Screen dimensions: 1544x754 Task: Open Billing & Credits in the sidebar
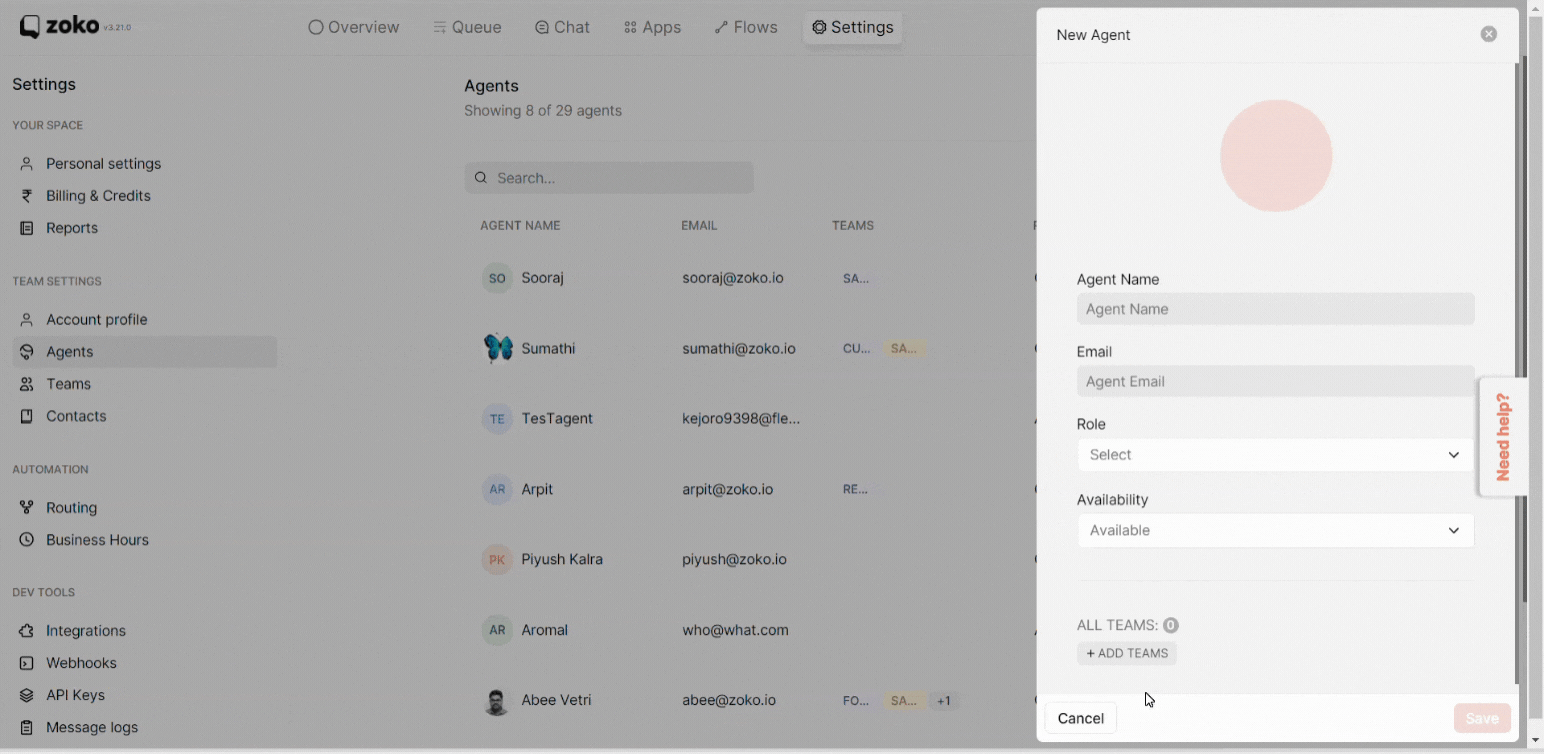[x=98, y=196]
